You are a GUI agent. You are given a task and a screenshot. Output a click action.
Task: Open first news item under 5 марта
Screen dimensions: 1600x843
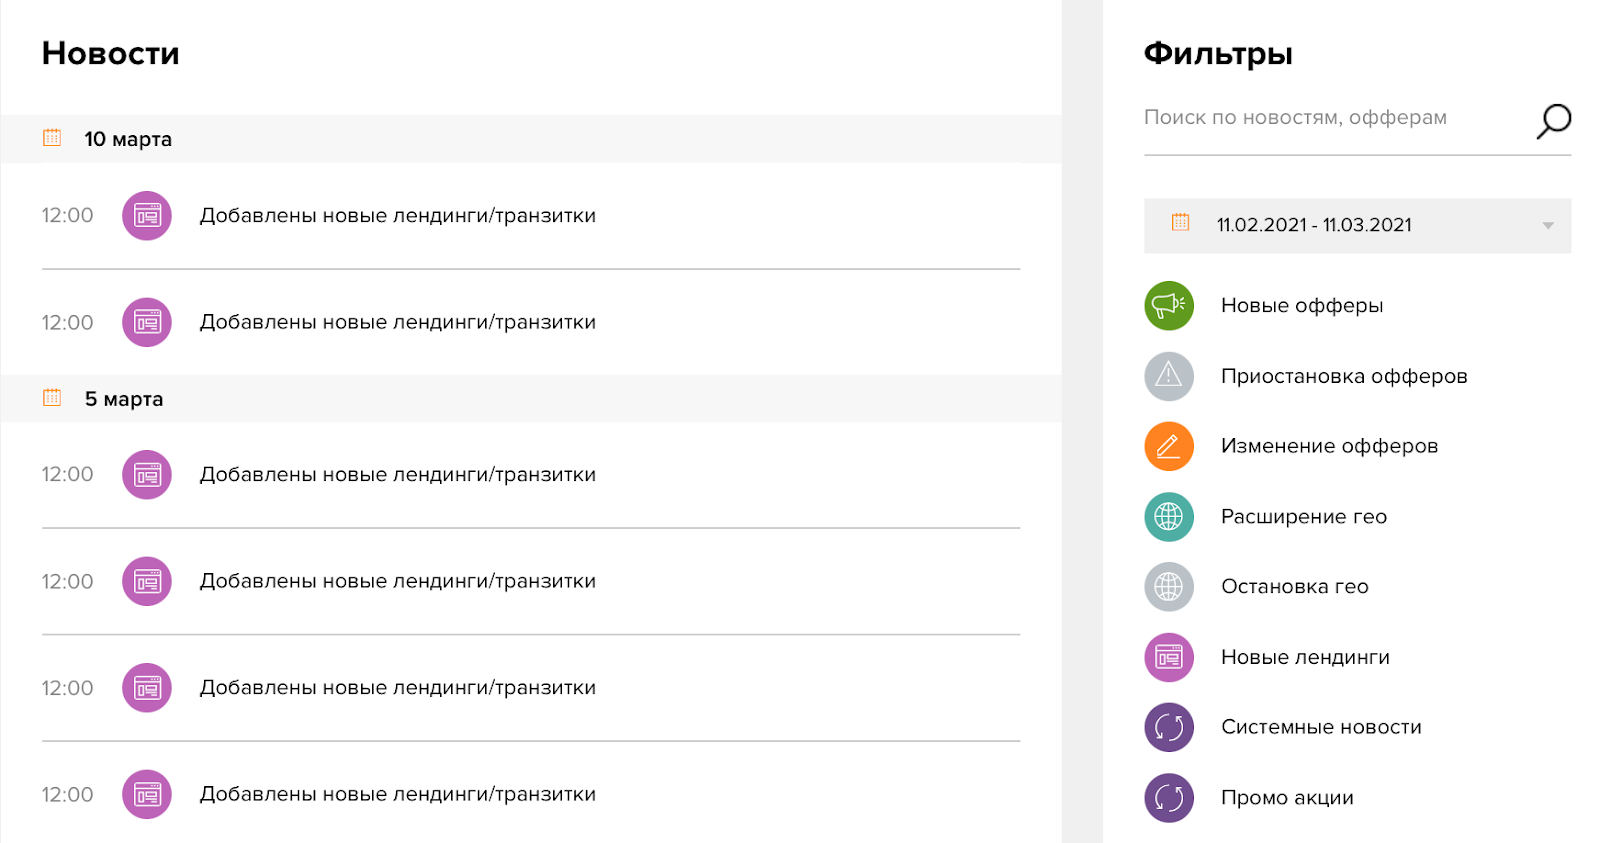pos(397,475)
